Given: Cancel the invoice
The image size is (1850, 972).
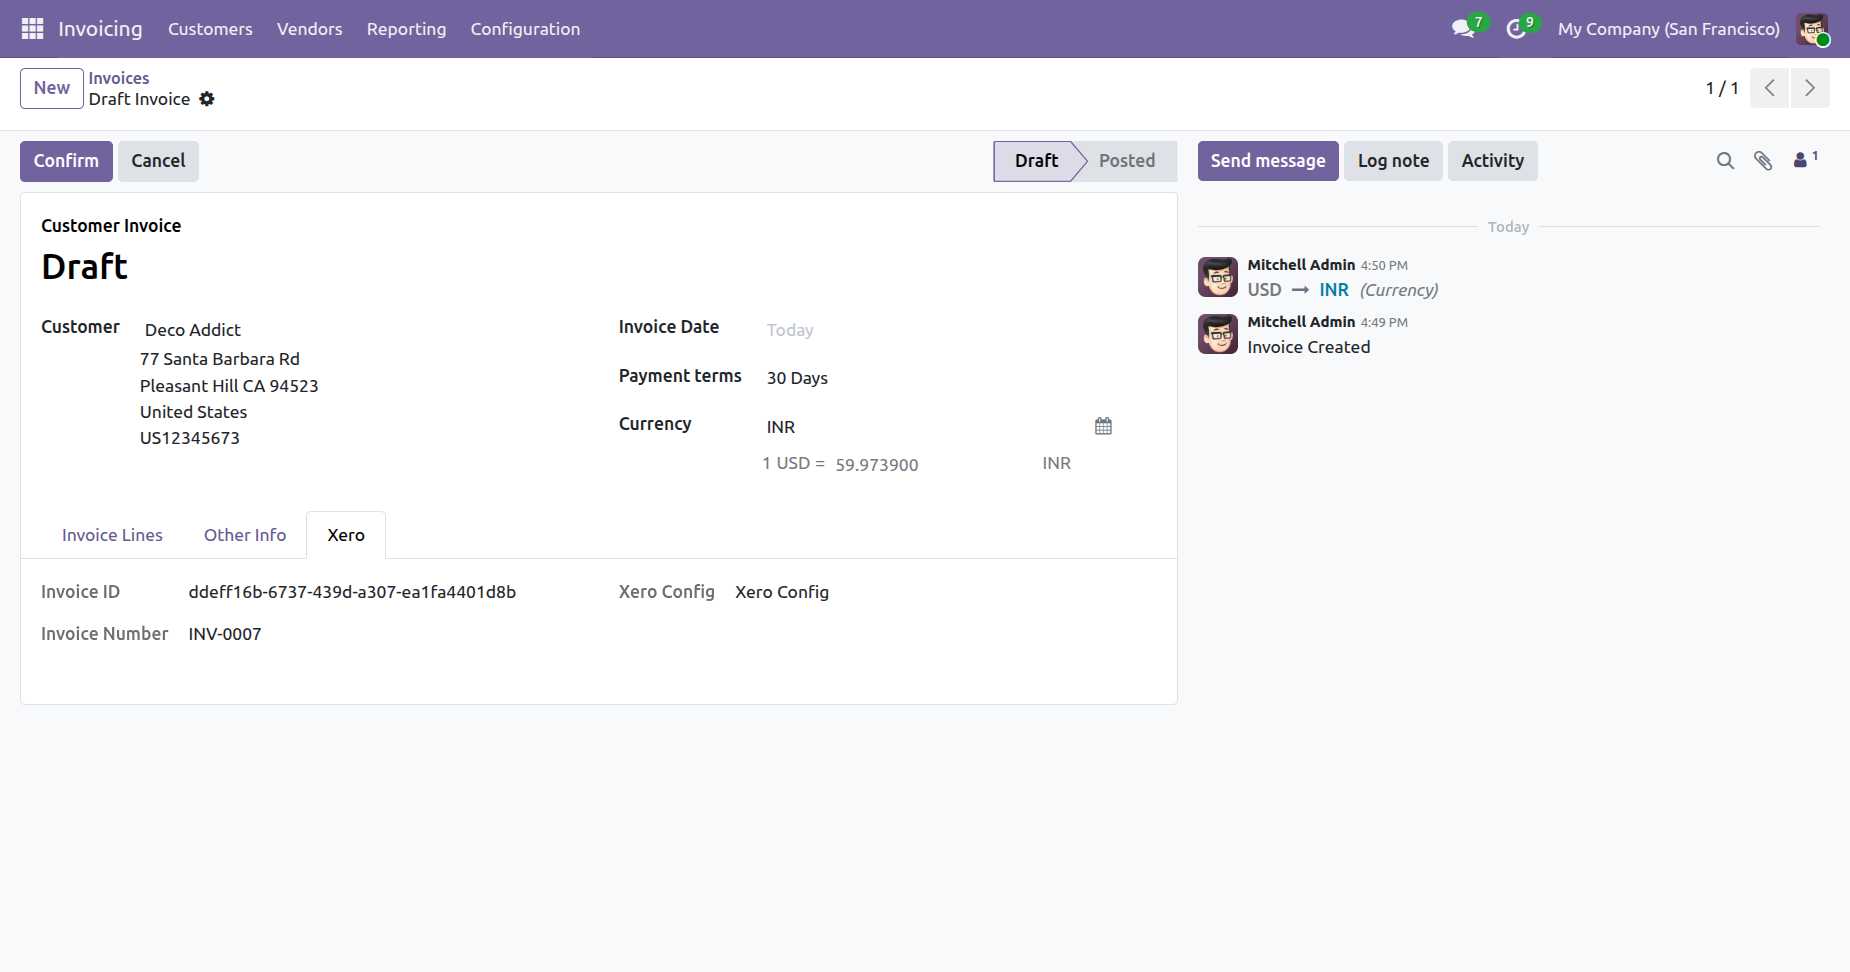Looking at the screenshot, I should (x=158, y=161).
